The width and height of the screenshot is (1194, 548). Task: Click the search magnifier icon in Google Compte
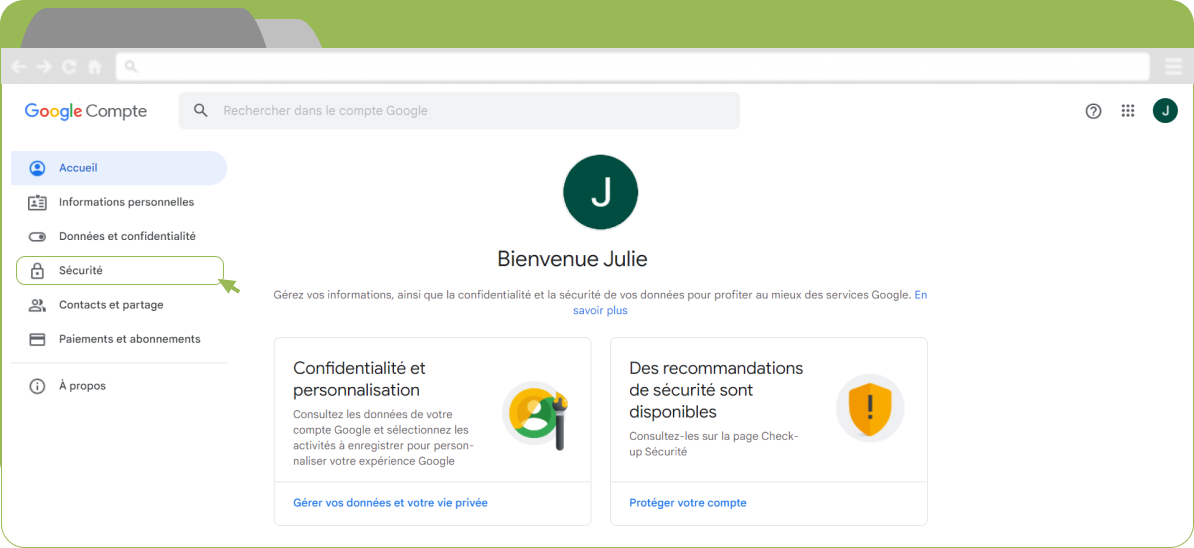point(201,111)
